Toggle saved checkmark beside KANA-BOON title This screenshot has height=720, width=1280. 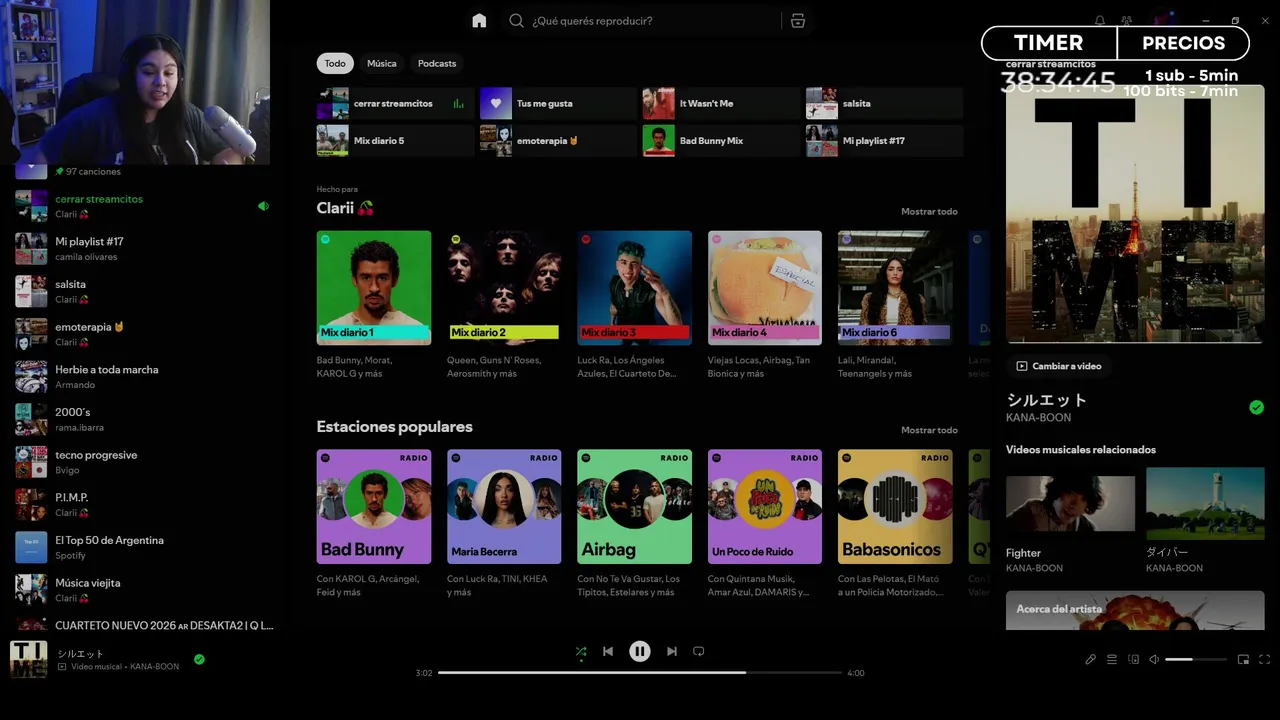[1256, 407]
